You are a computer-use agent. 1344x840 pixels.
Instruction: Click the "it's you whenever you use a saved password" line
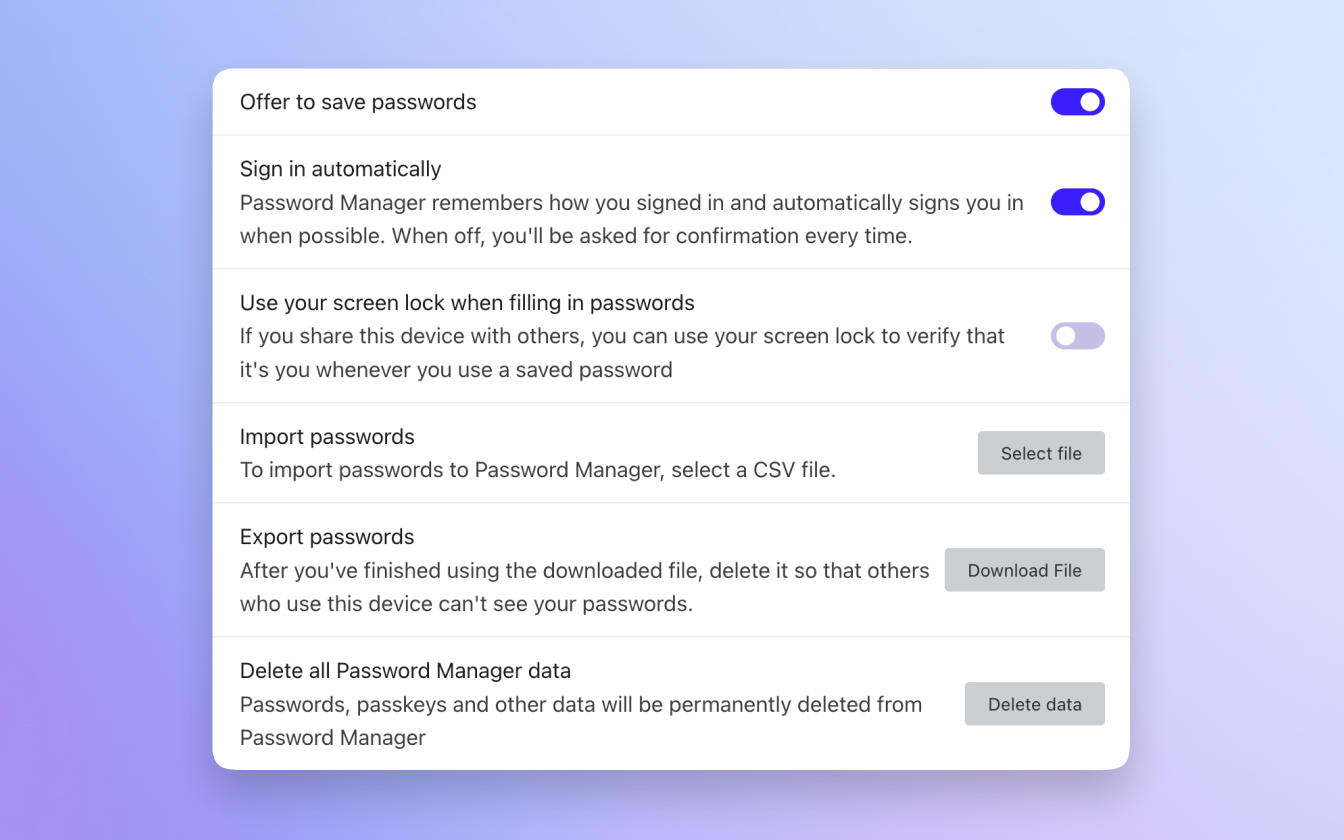point(456,370)
